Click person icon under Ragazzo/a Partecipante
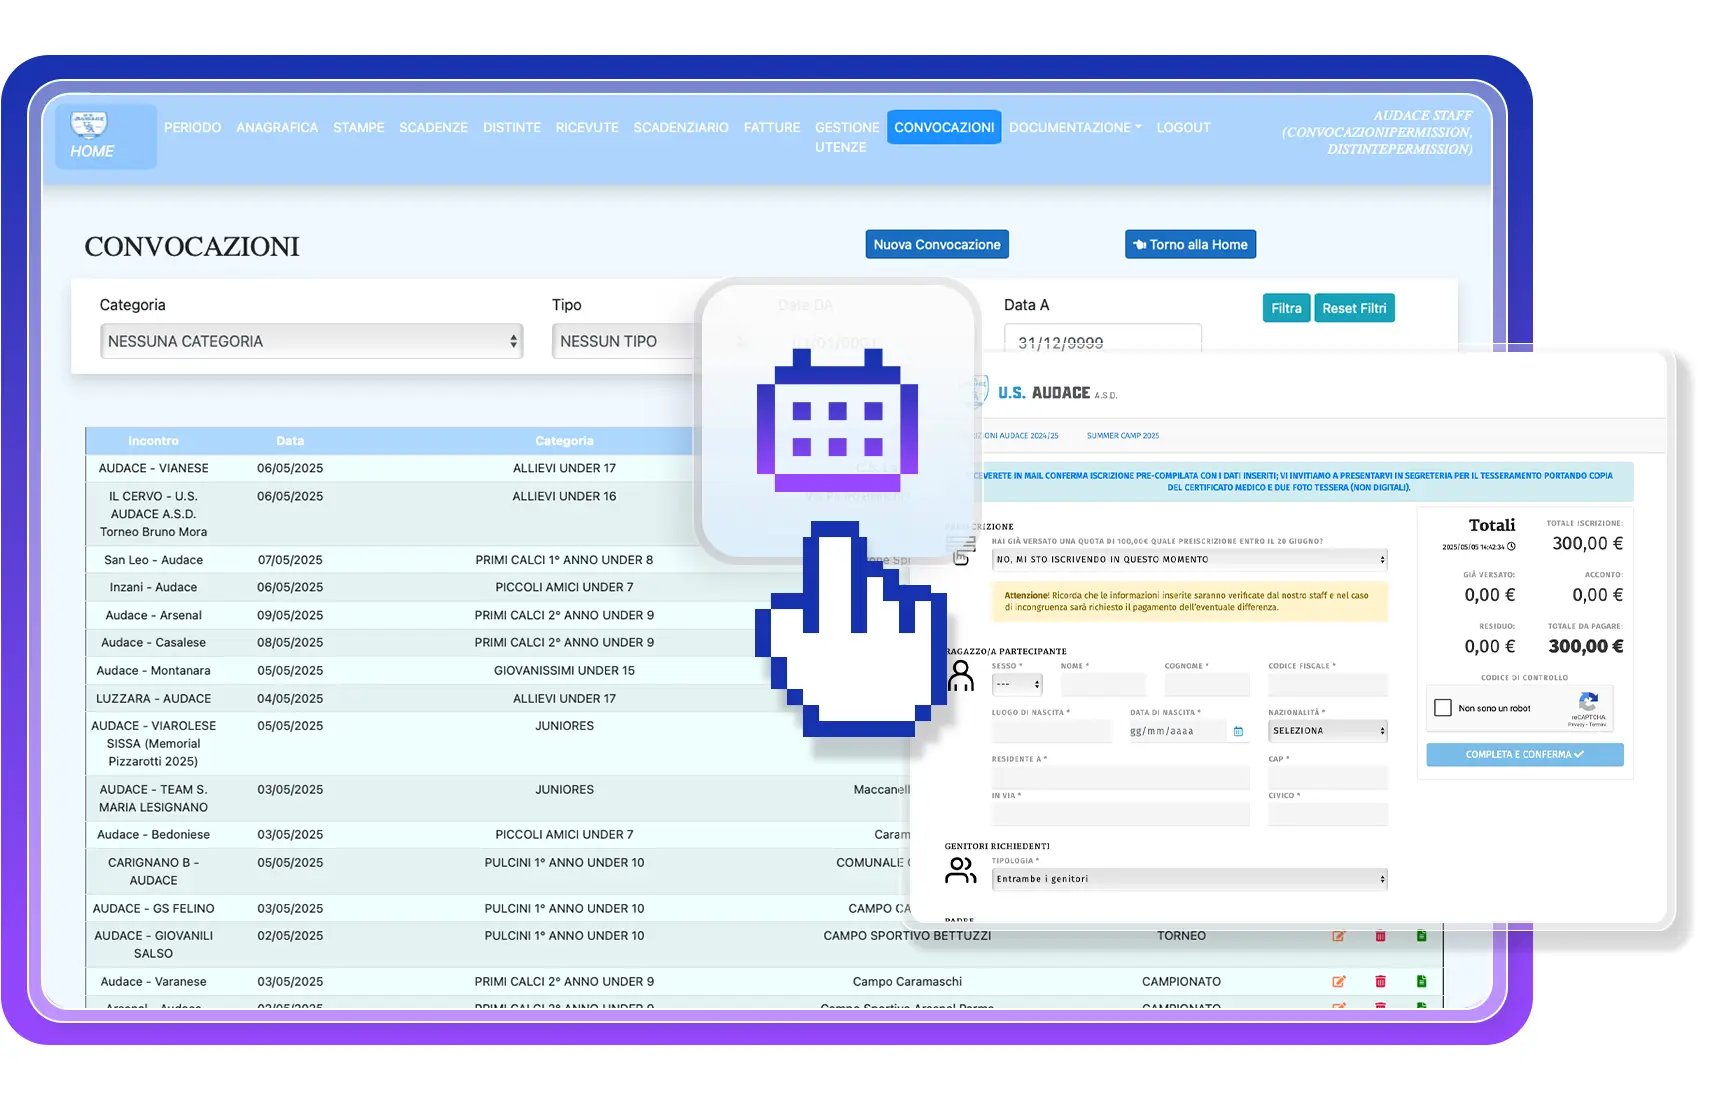This screenshot has width=1720, height=1102. (x=961, y=676)
